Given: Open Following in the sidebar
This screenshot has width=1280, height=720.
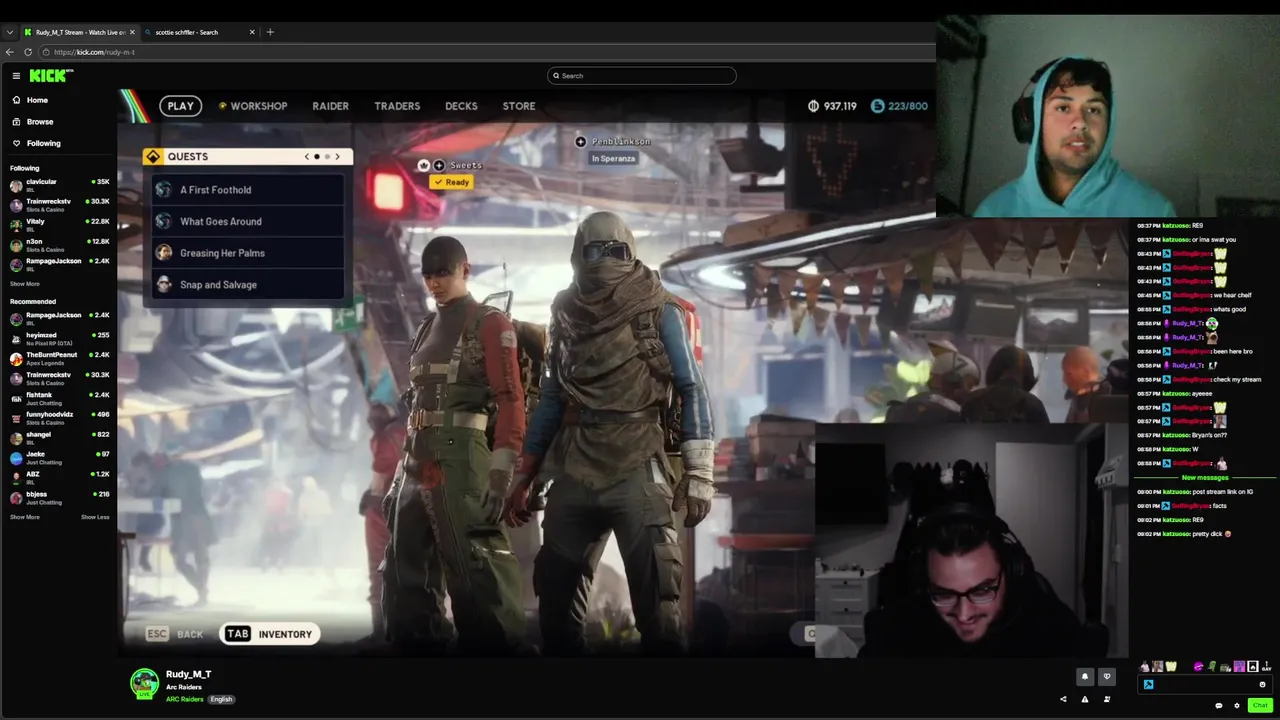Looking at the screenshot, I should click(36, 143).
